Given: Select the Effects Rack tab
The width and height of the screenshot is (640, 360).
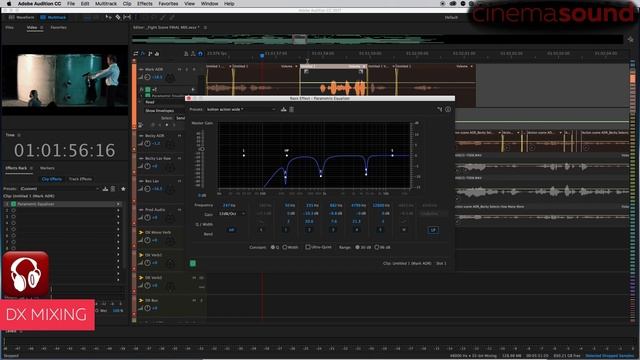Looking at the screenshot, I should point(16,168).
